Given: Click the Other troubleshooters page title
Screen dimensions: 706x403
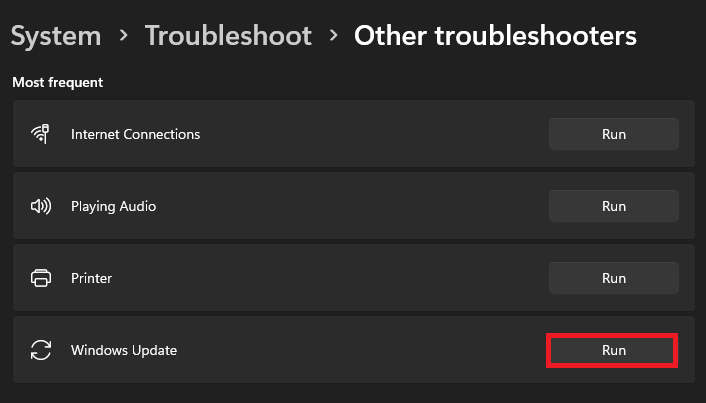Looking at the screenshot, I should [495, 37].
